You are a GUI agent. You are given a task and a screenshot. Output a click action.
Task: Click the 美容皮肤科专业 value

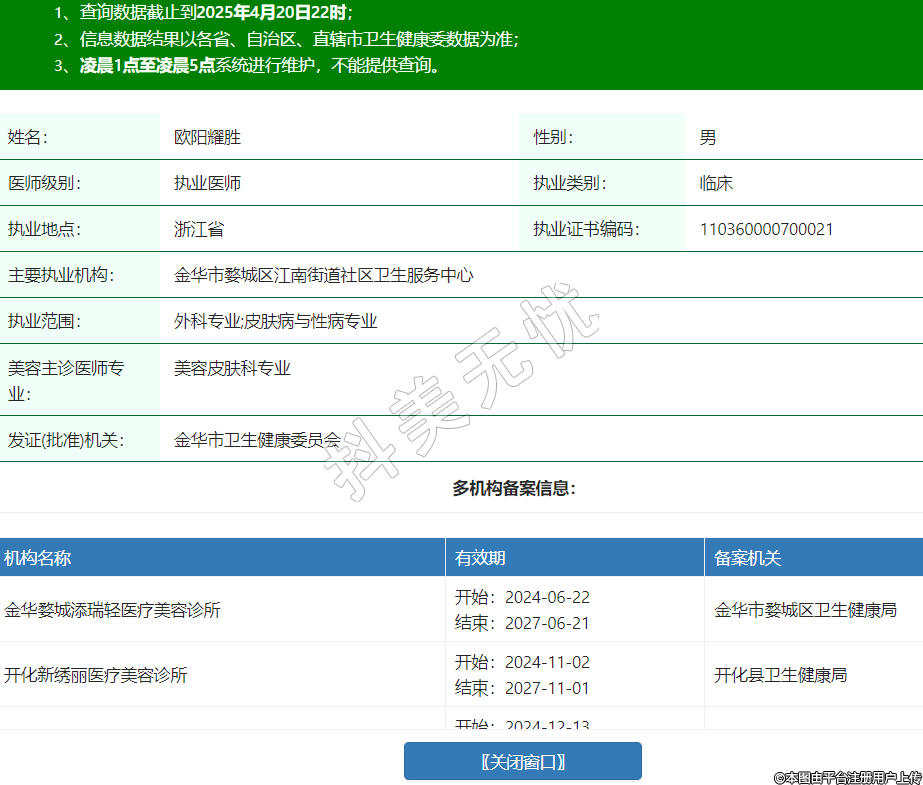tap(232, 369)
